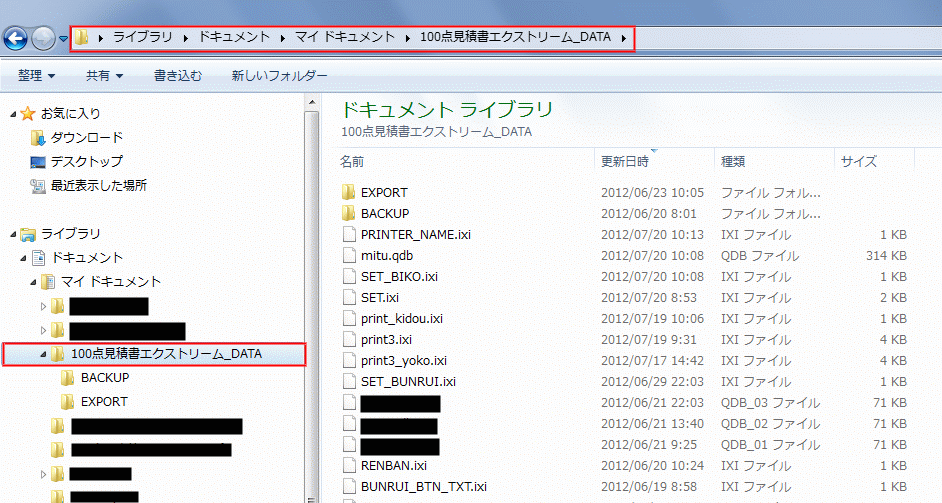
Task: Click the QDB_03 ファイル type cell
Action: (x=770, y=403)
